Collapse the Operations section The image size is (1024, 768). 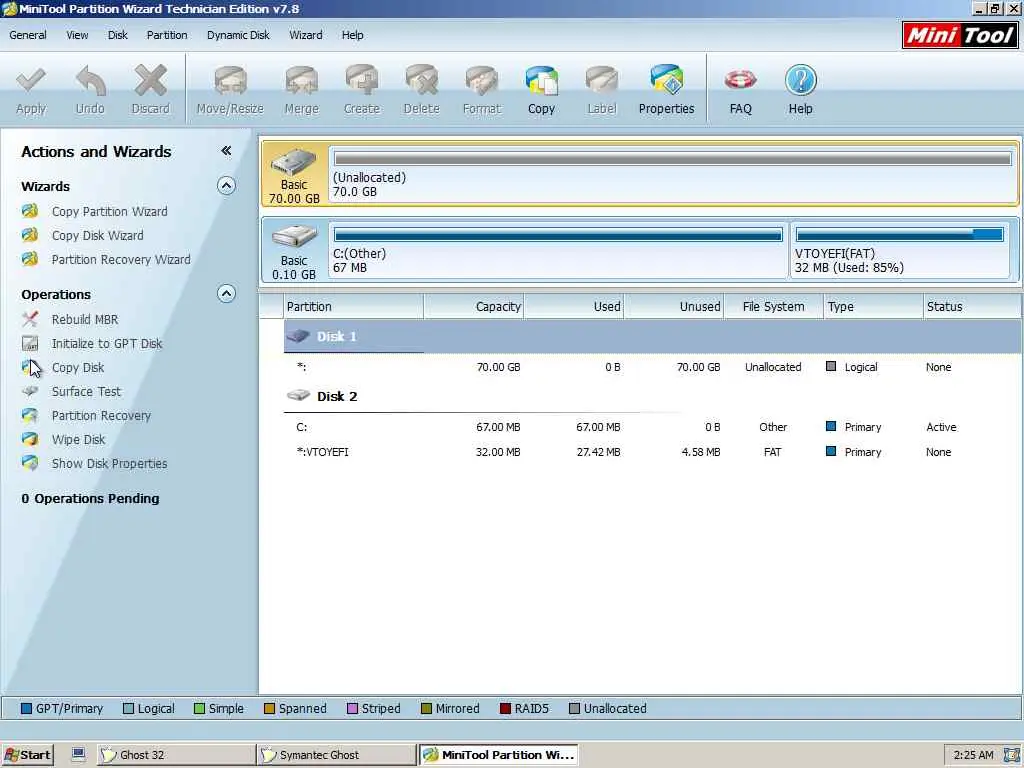click(x=226, y=294)
